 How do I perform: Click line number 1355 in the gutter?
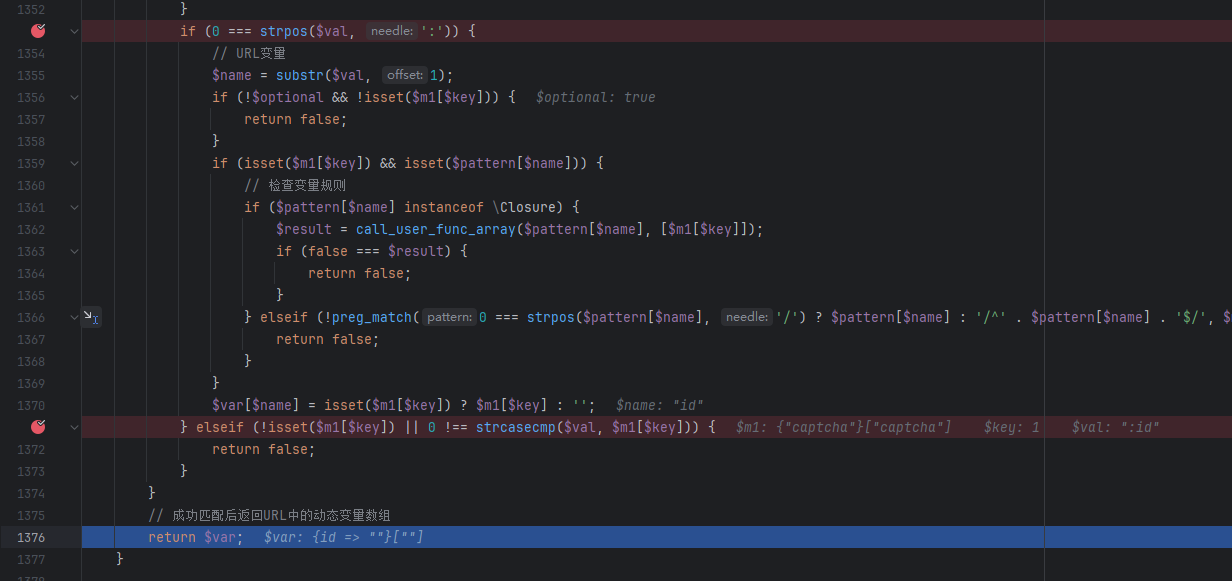point(31,75)
